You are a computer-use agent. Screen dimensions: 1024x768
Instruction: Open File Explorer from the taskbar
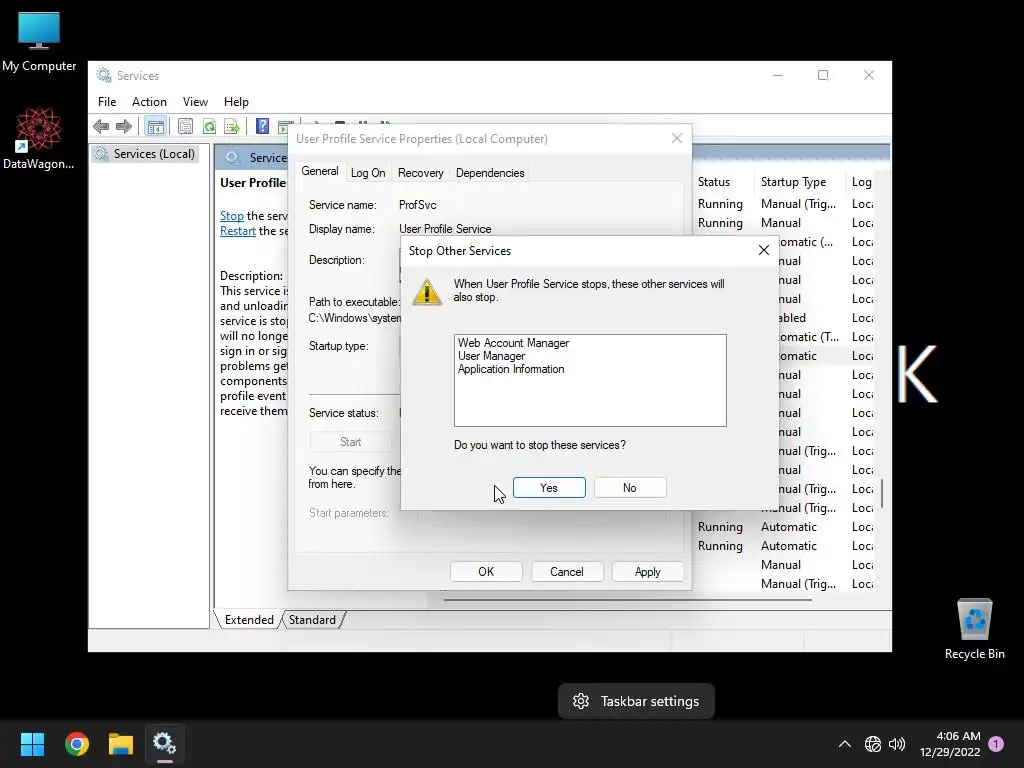pyautogui.click(x=121, y=744)
